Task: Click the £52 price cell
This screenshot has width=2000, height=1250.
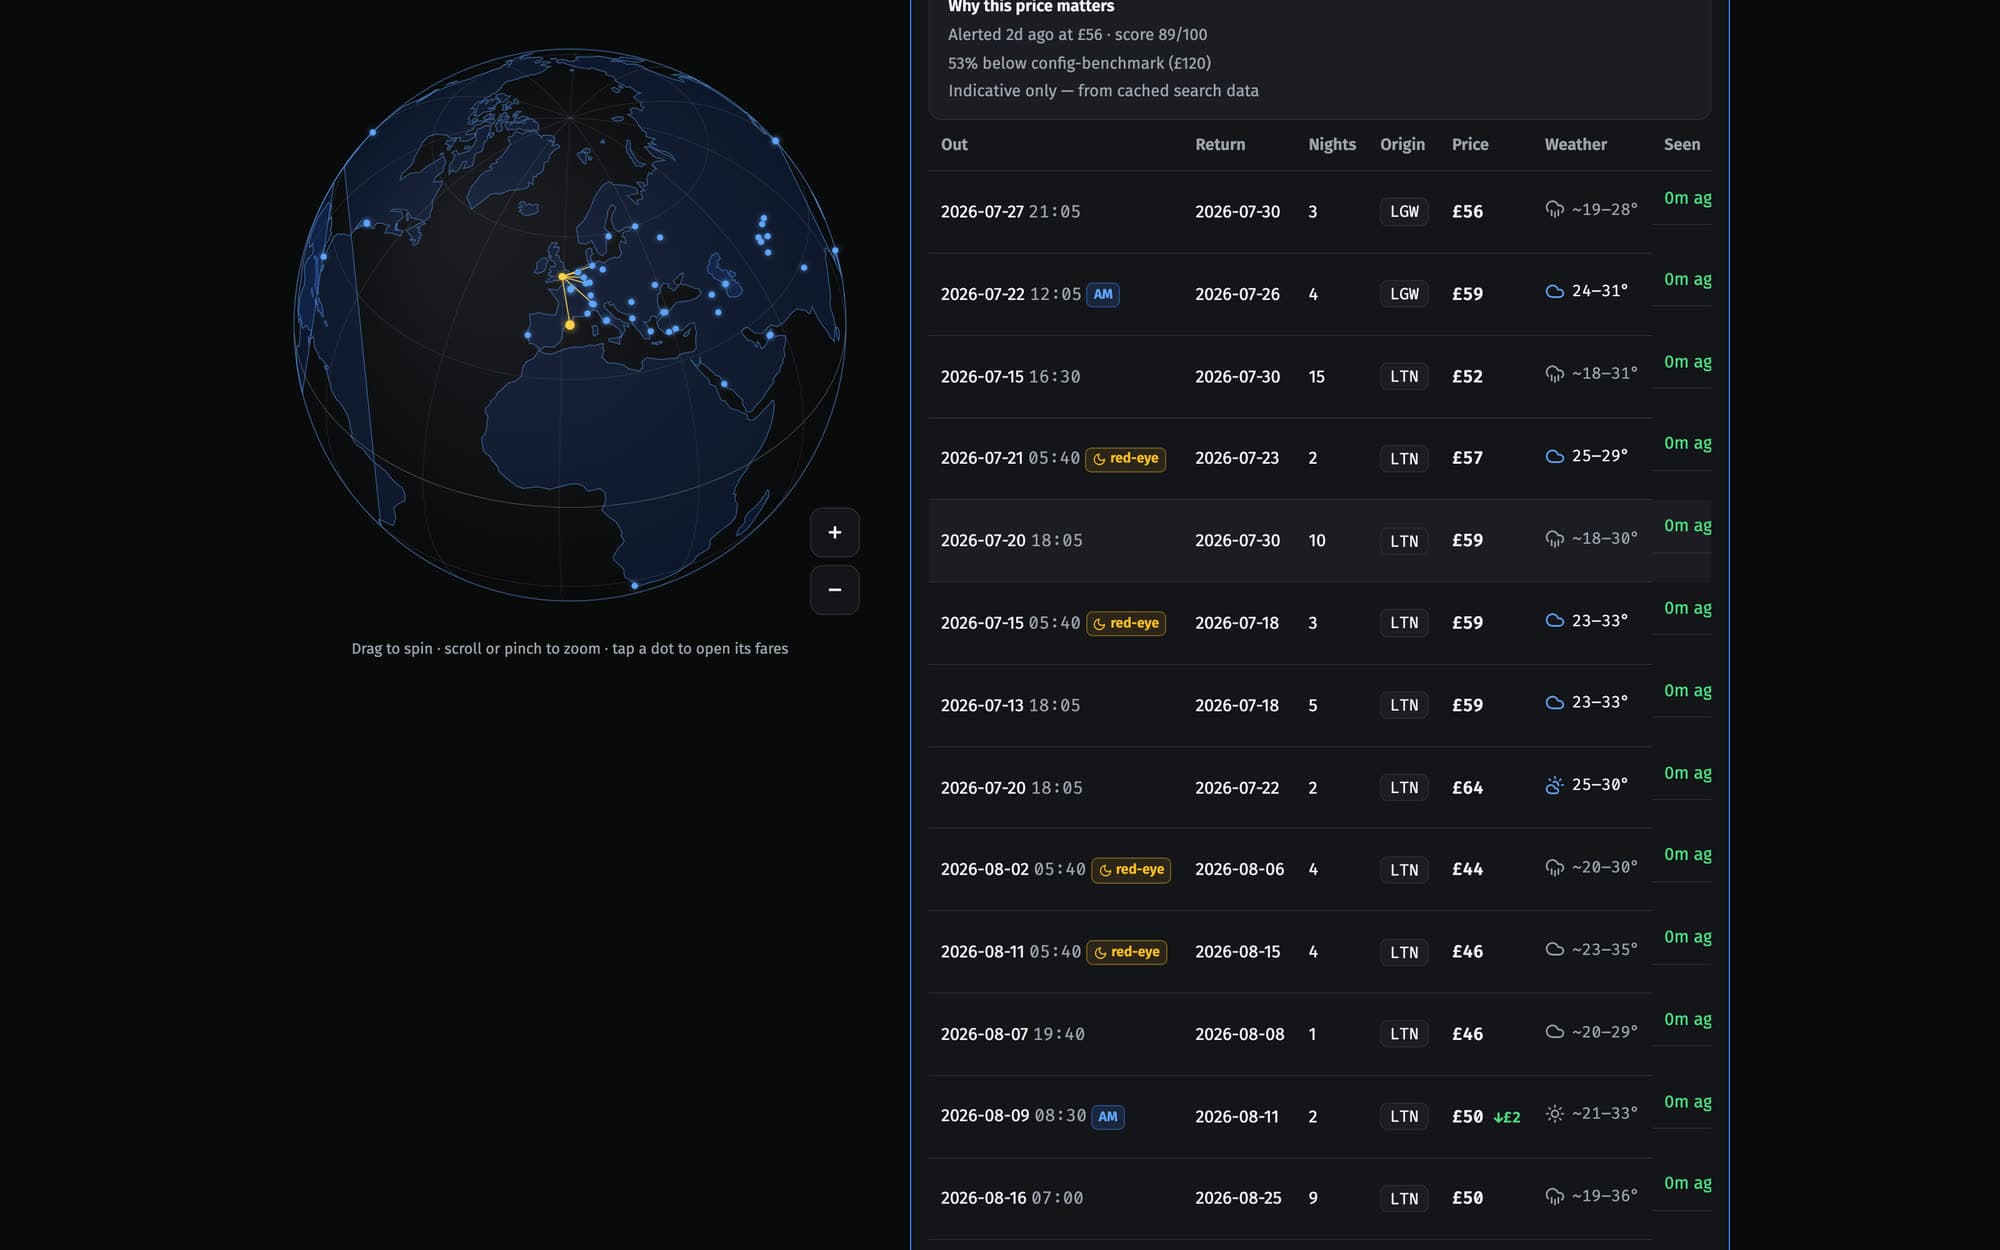Action: tap(1467, 377)
